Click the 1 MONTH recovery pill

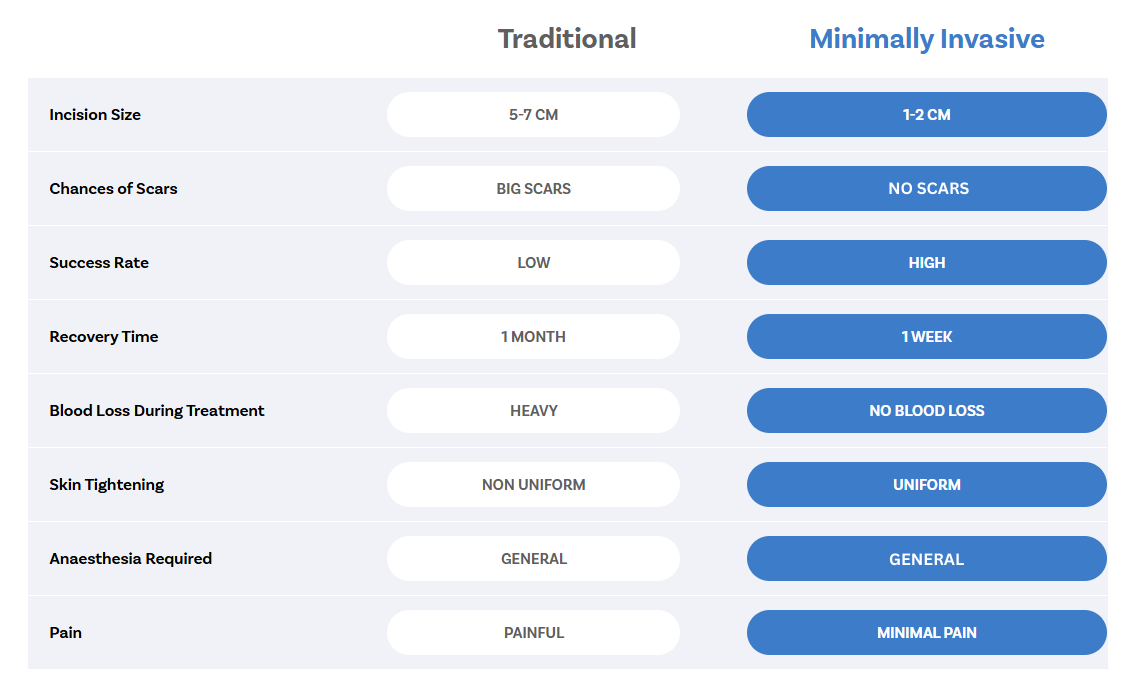(533, 337)
